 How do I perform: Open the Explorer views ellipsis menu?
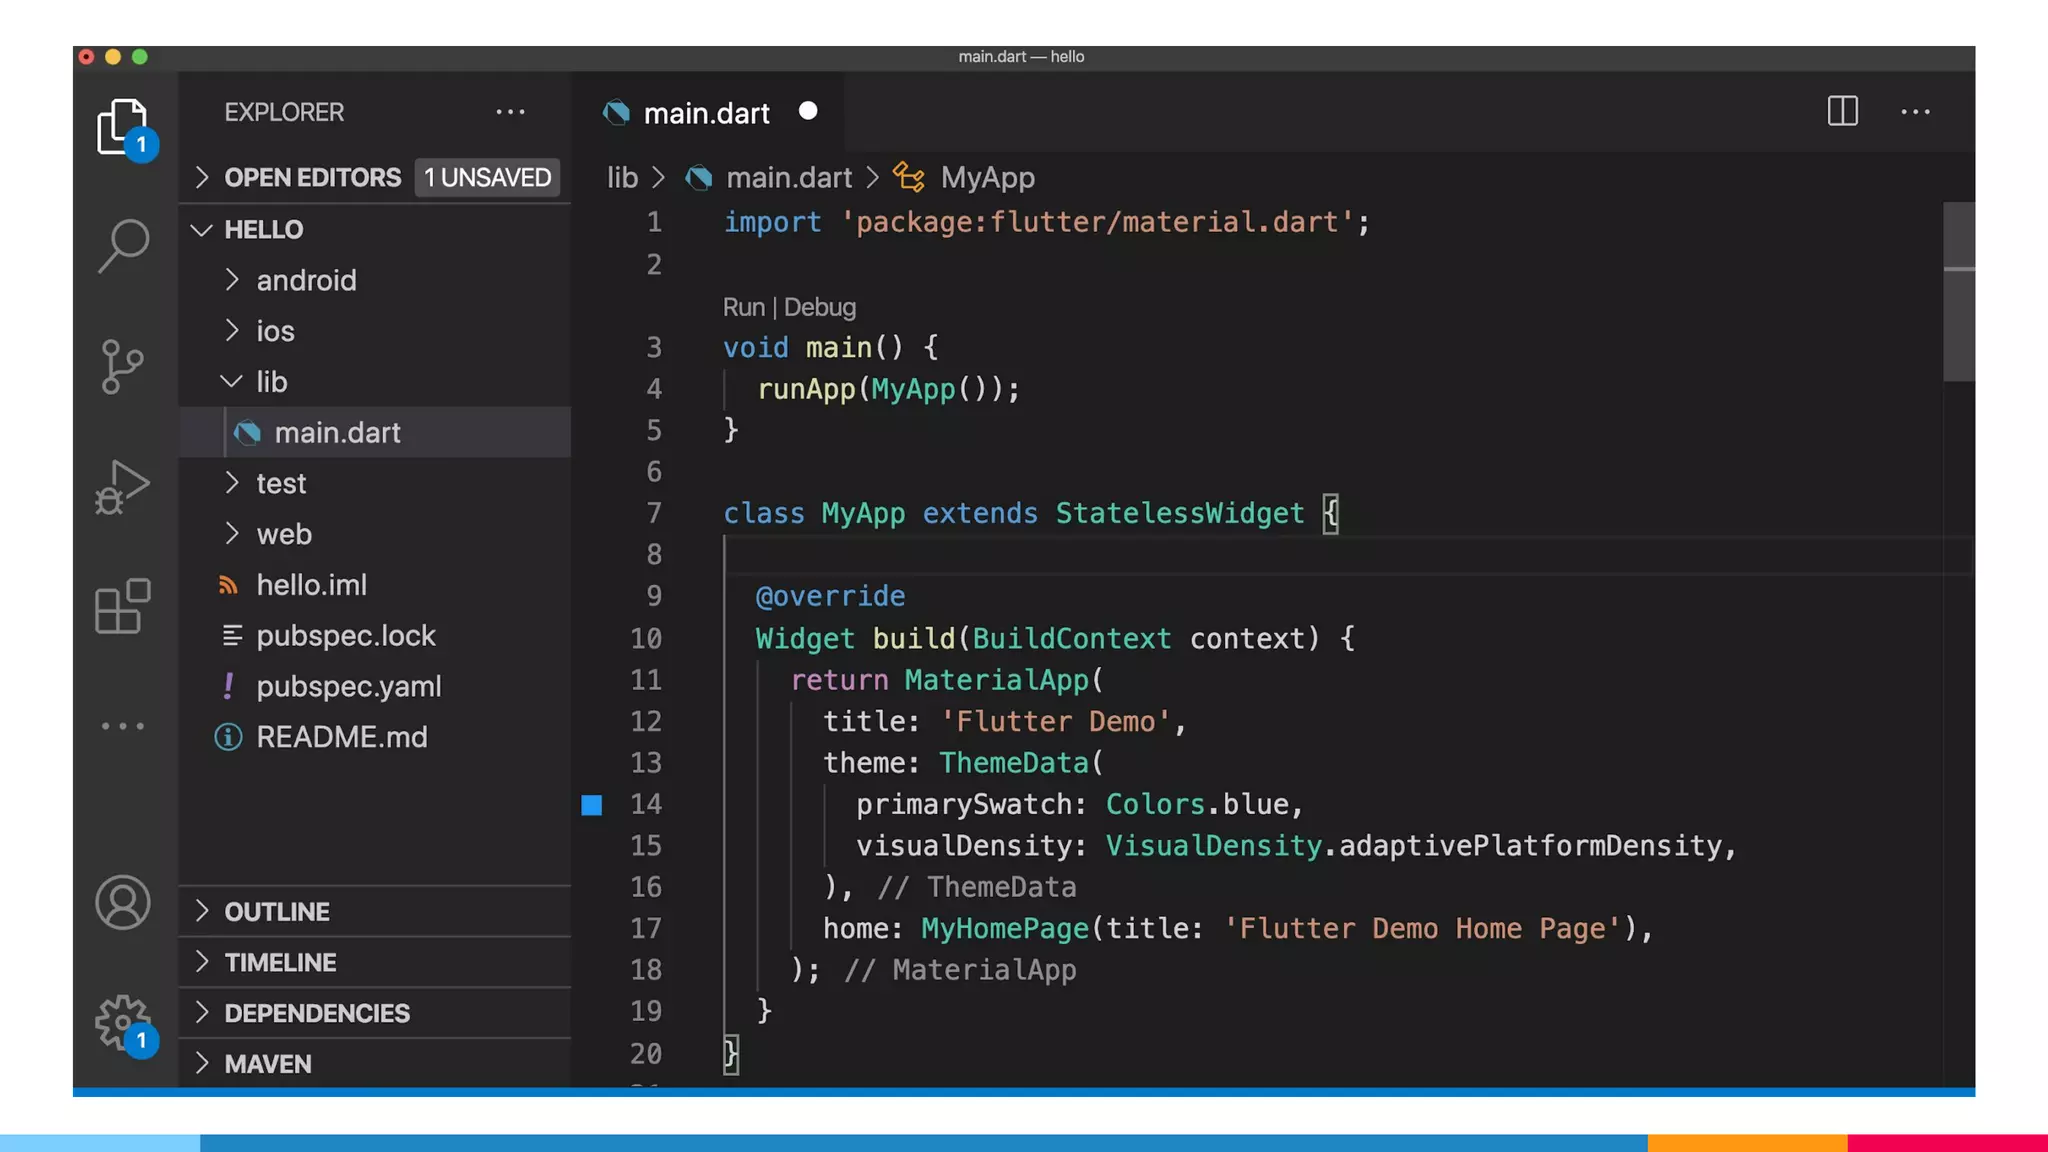click(510, 112)
